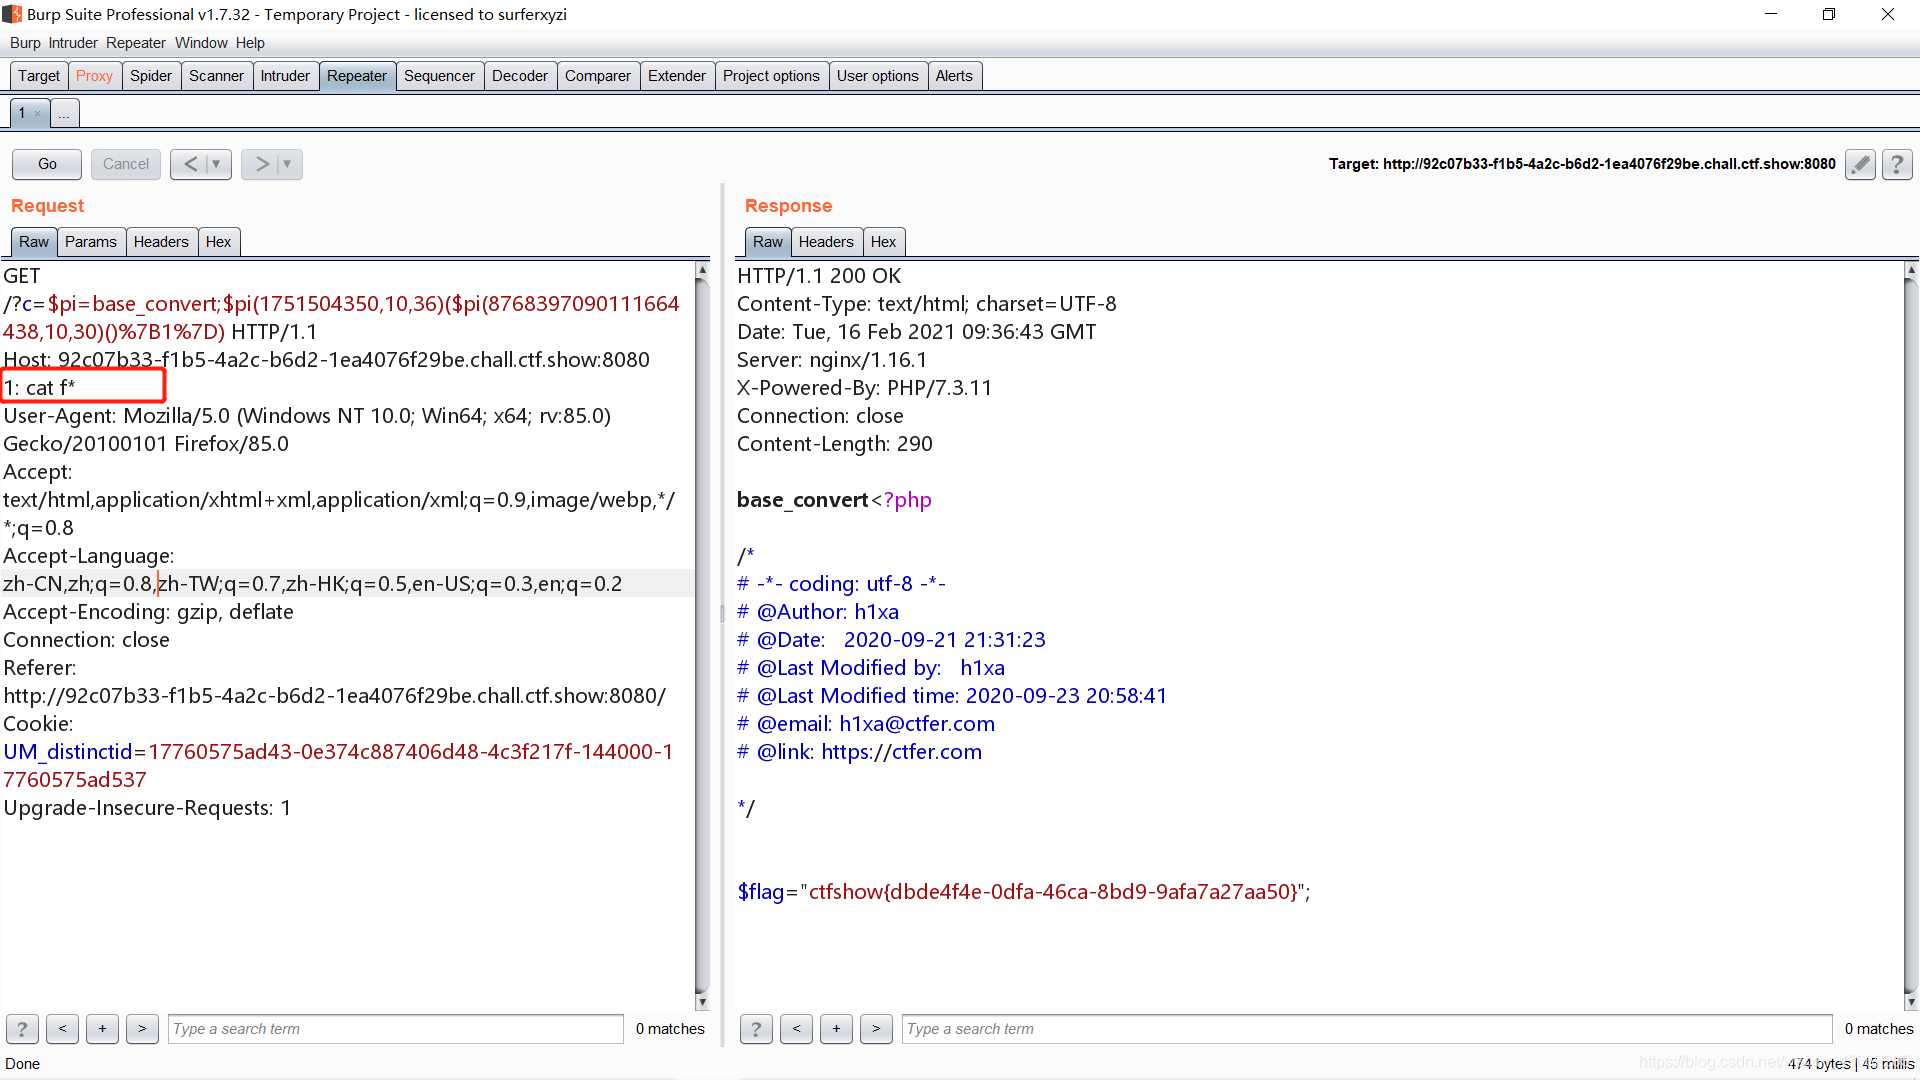This screenshot has height=1080, width=1920.
Task: Switch to the Comparer tab
Action: click(x=598, y=76)
